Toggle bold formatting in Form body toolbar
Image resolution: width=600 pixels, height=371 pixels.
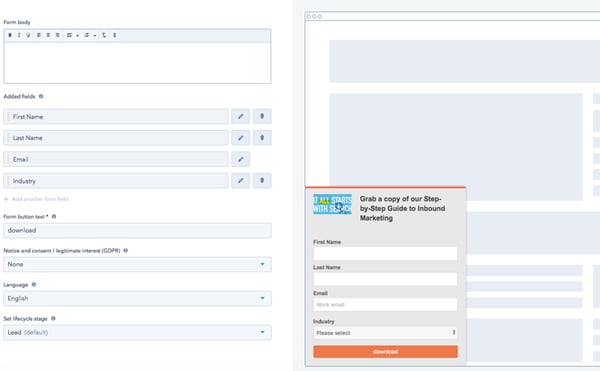pyautogui.click(x=10, y=35)
